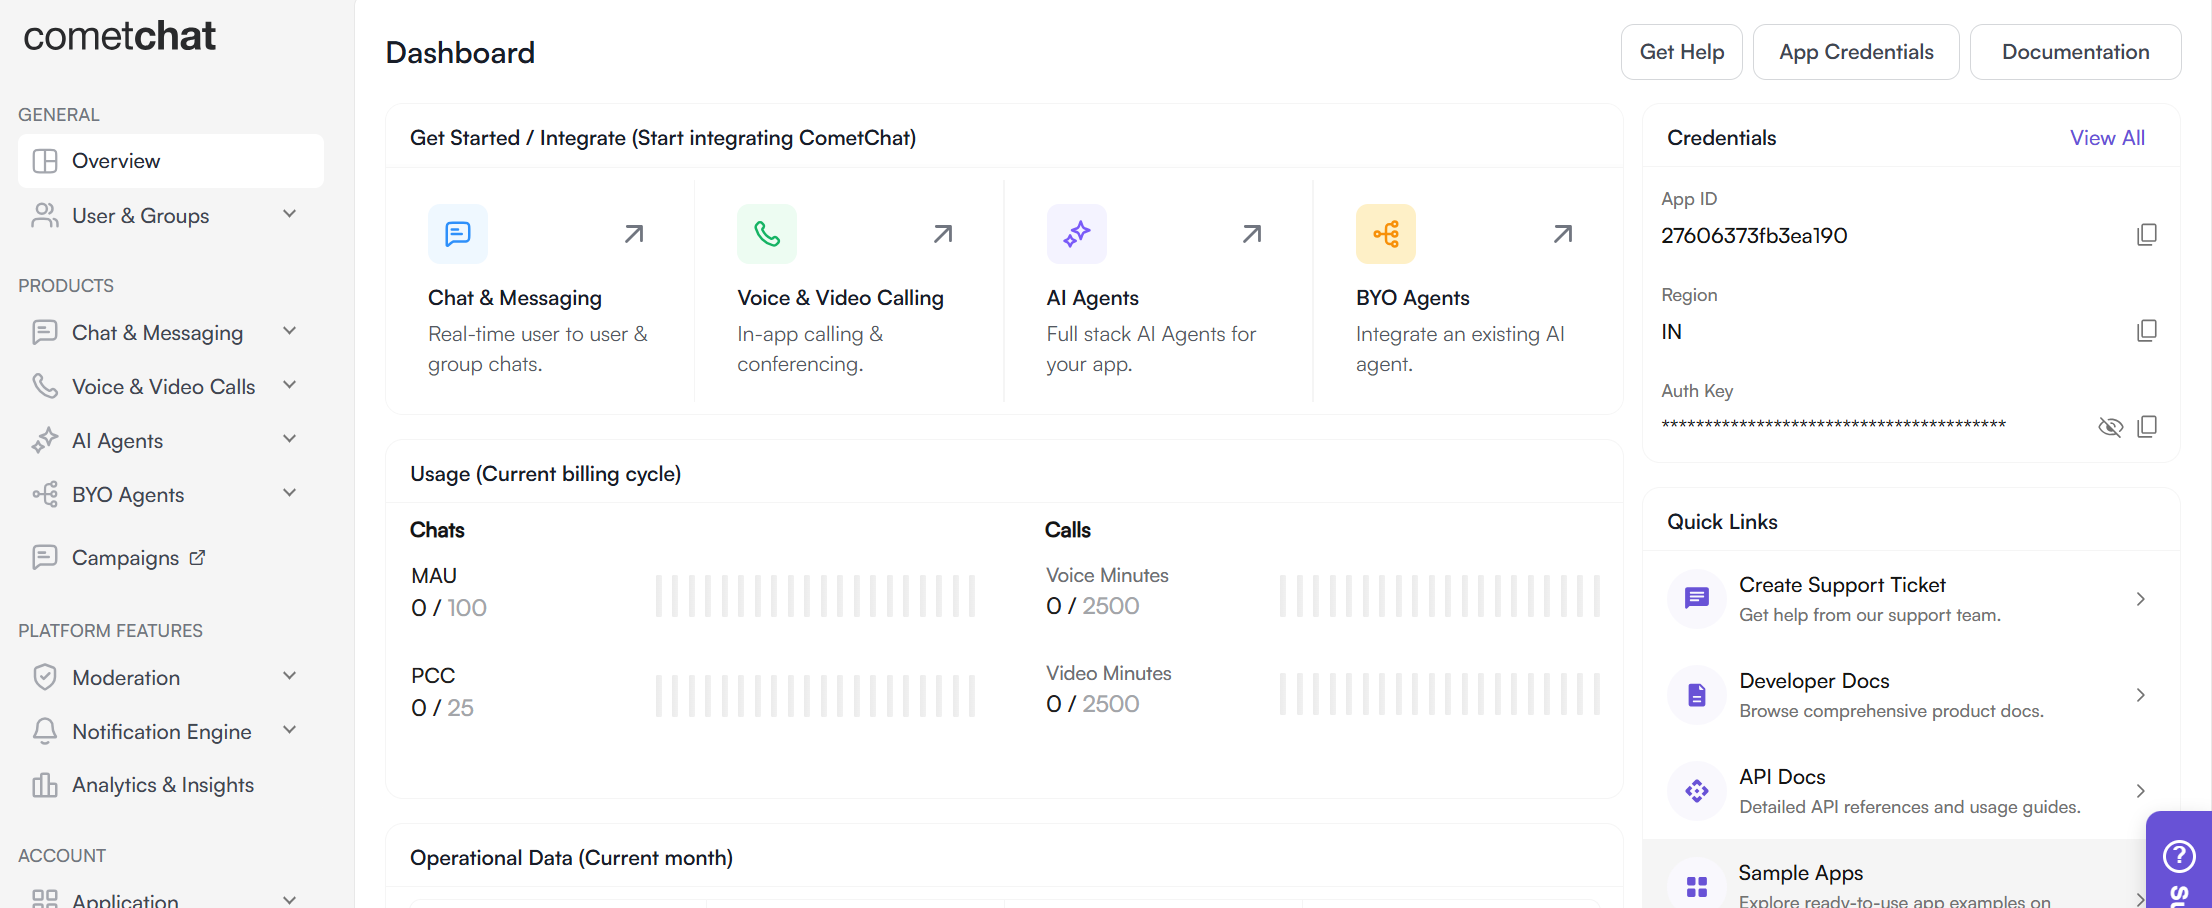
Task: Expand the AI Agents sidebar section
Action: (290, 439)
